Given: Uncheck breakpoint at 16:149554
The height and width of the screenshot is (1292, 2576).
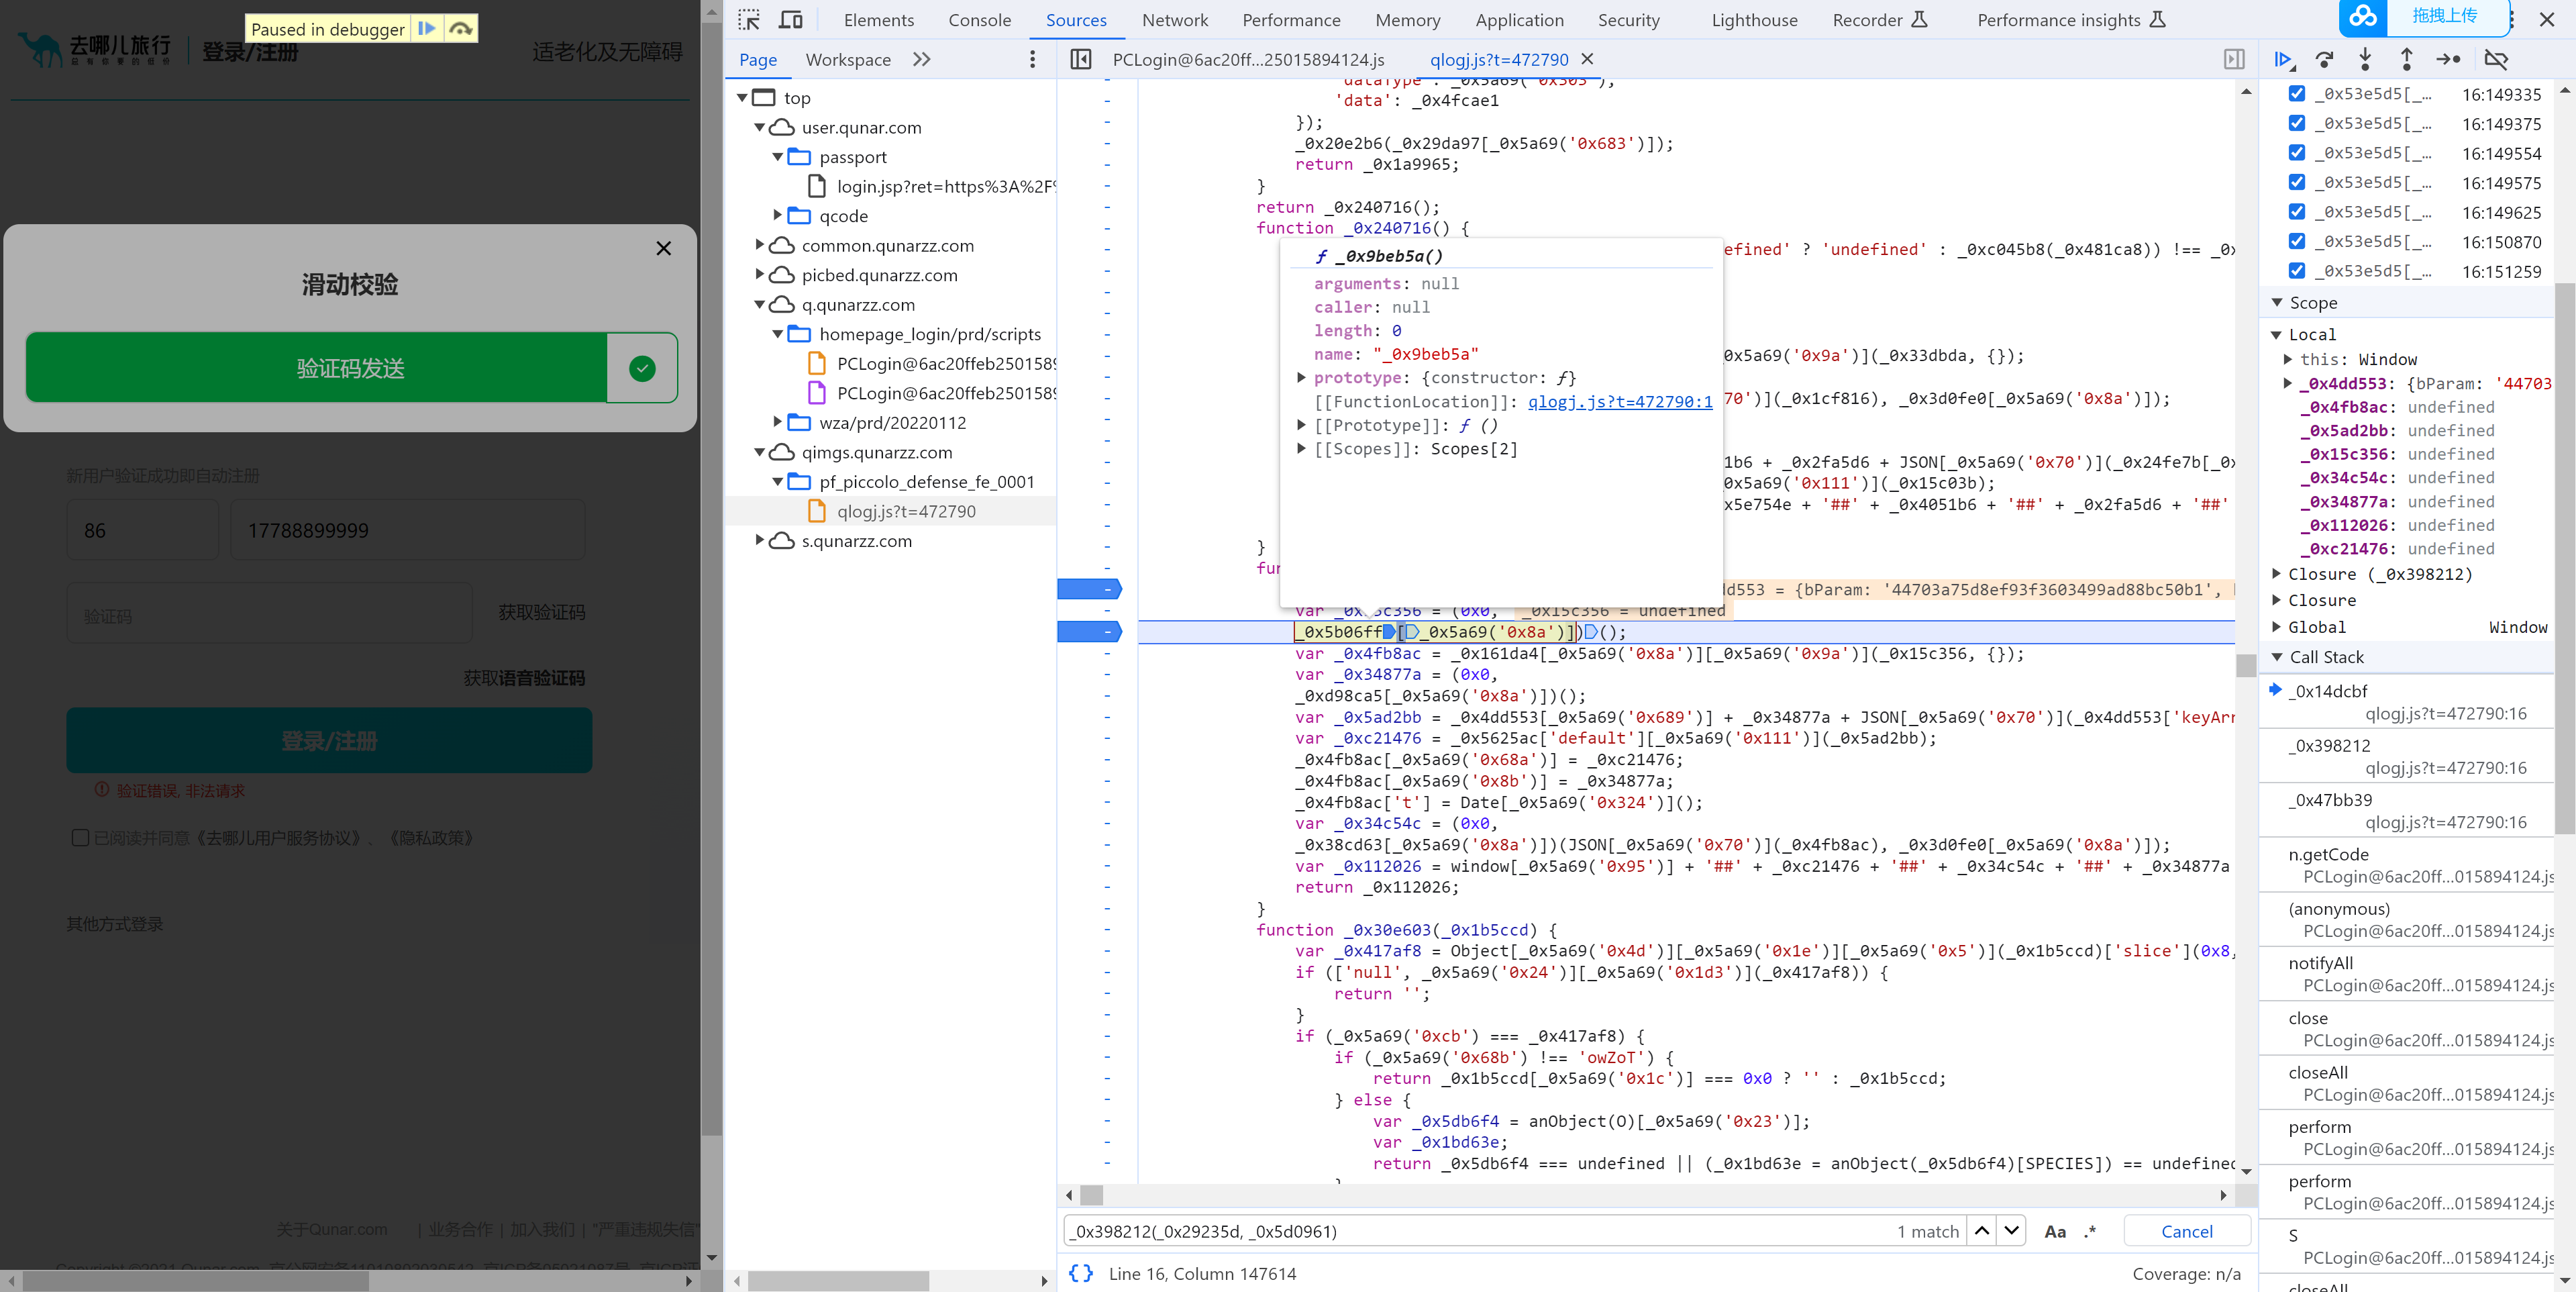Looking at the screenshot, I should click(2297, 153).
